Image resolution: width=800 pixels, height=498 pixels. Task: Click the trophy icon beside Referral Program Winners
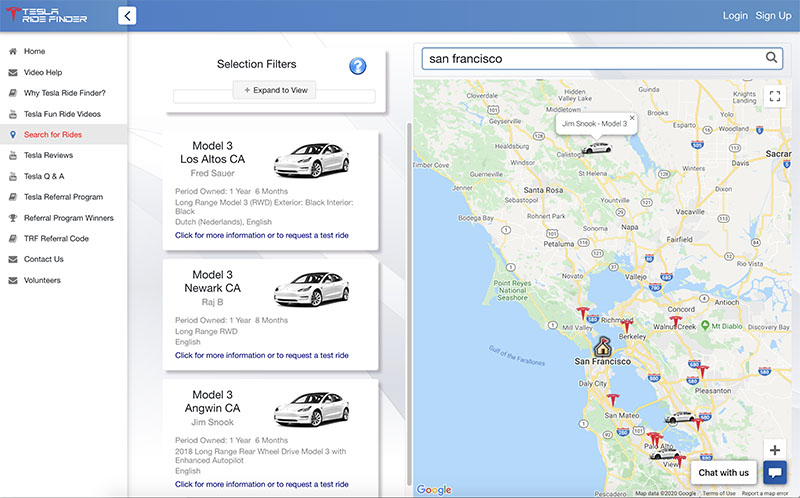tap(13, 218)
